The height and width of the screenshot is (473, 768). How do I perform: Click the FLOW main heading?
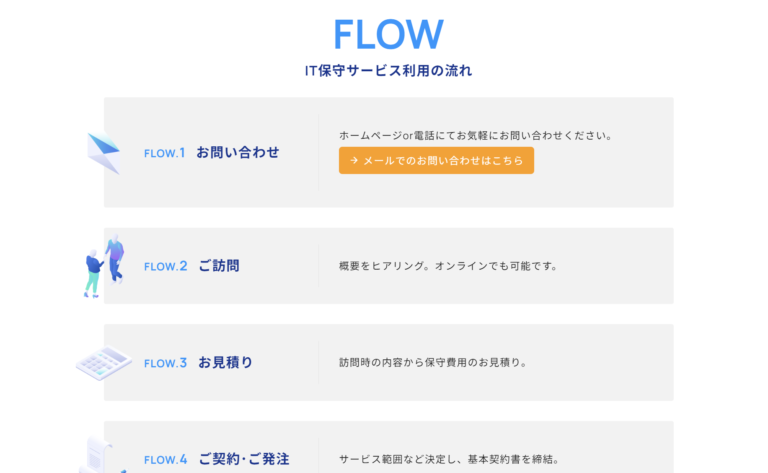coord(388,34)
